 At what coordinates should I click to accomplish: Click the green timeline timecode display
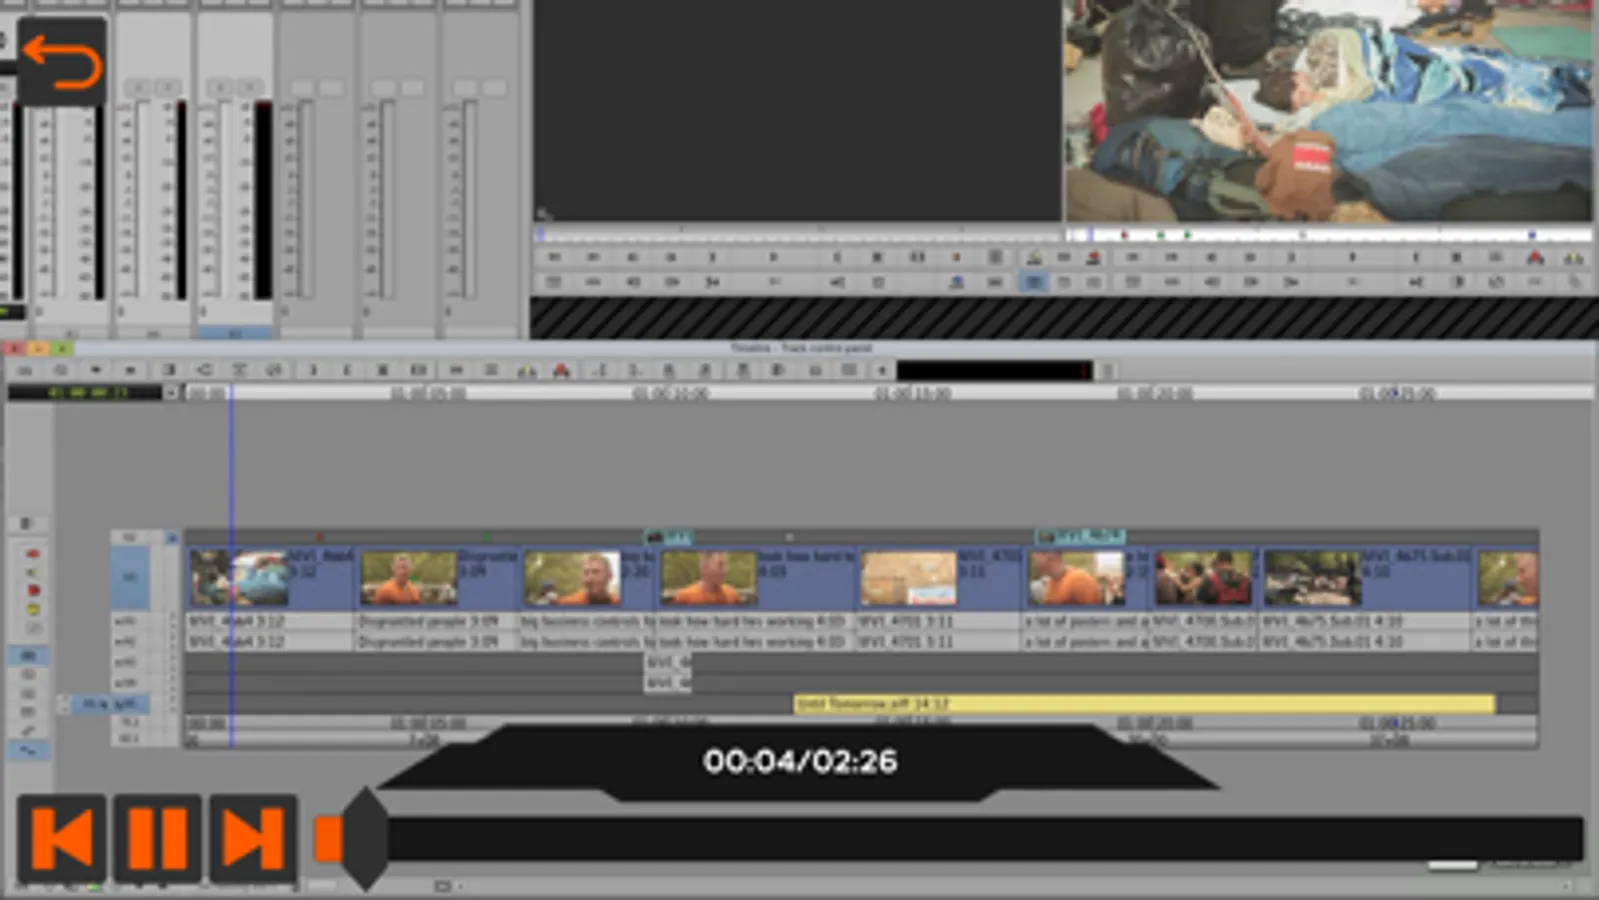pyautogui.click(x=84, y=393)
